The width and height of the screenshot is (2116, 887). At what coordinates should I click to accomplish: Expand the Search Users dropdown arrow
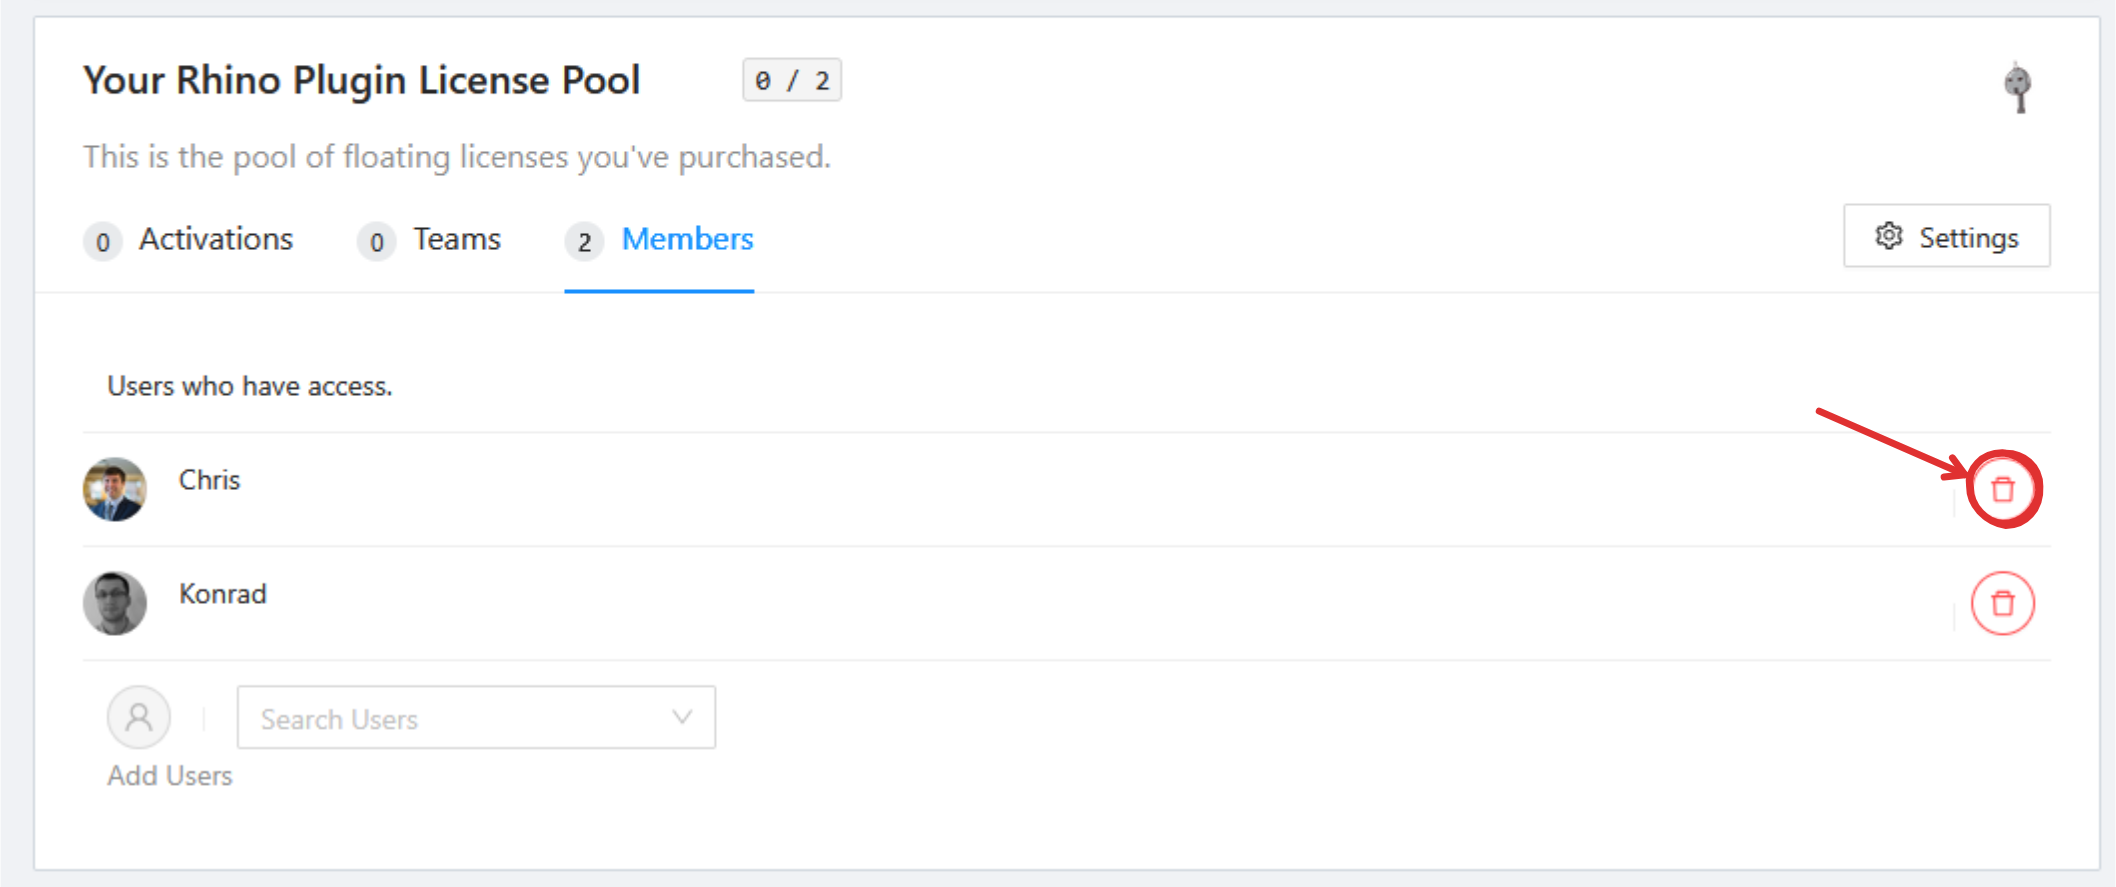coord(682,717)
